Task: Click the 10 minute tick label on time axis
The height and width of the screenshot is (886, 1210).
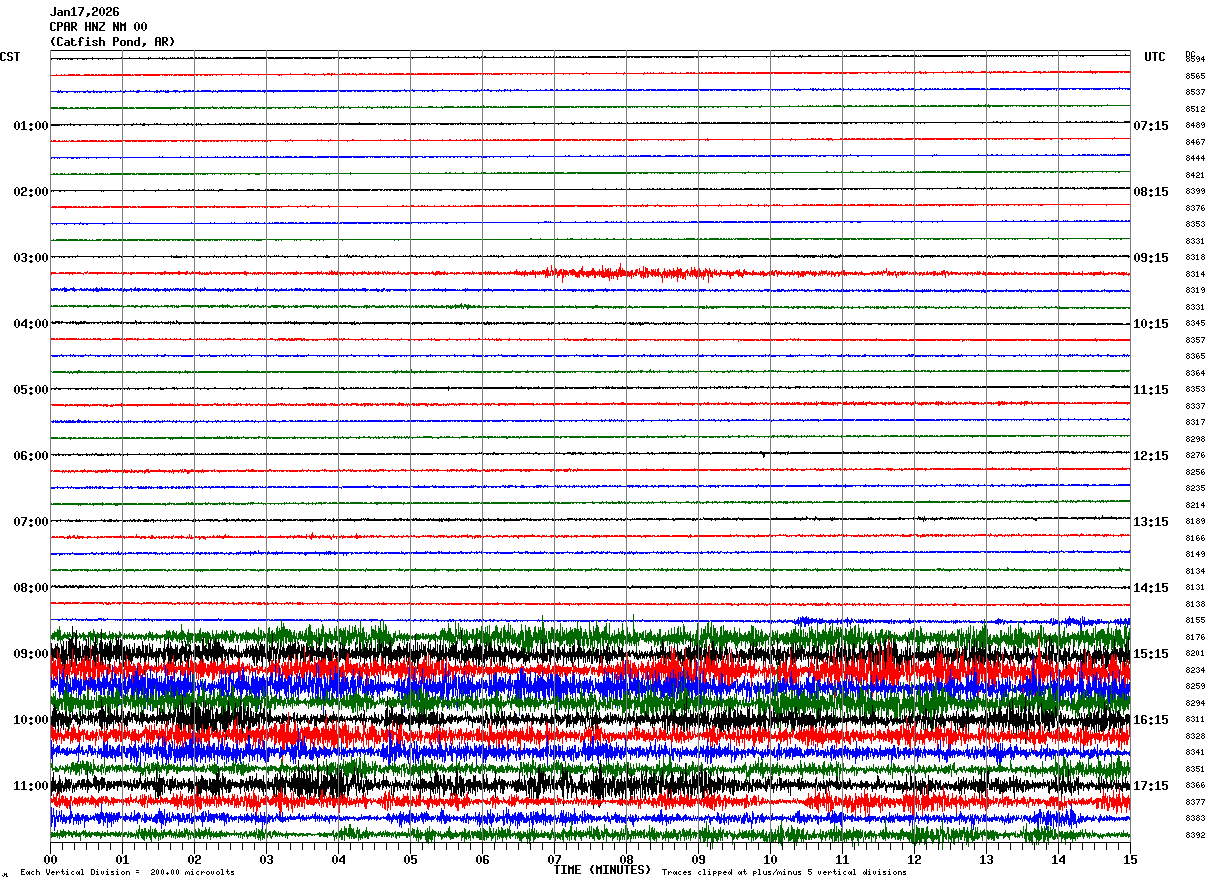Action: tap(770, 859)
